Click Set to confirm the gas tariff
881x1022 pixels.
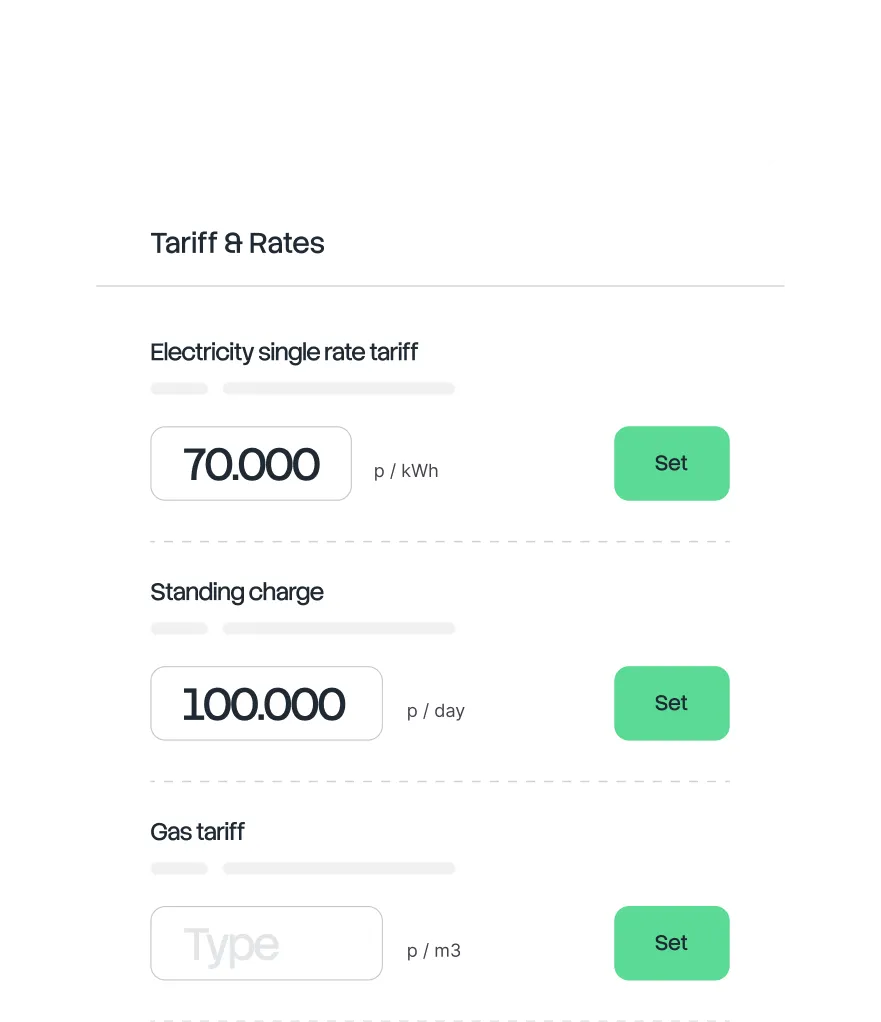(671, 943)
